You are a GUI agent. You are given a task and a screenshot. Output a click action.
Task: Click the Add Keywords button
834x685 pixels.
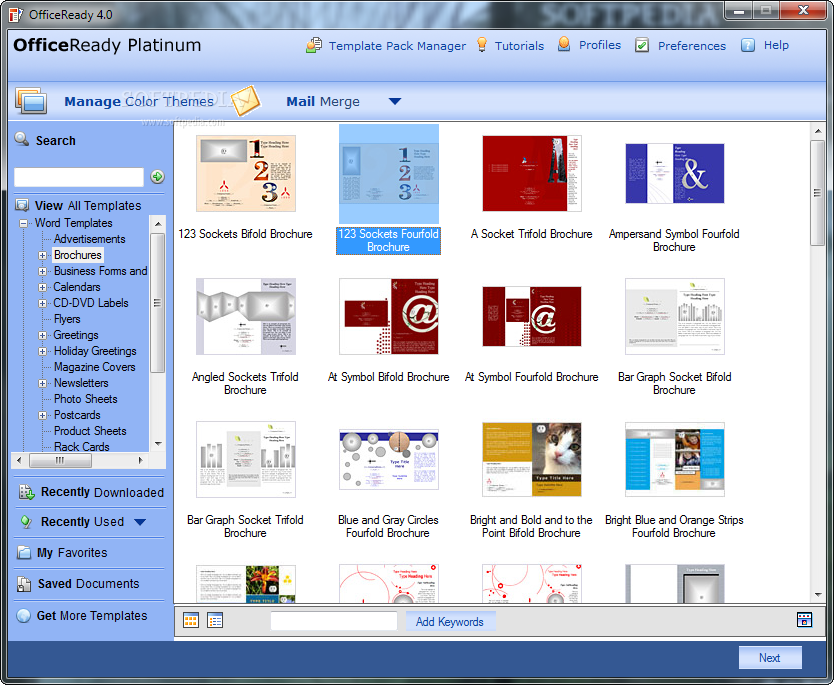click(450, 621)
